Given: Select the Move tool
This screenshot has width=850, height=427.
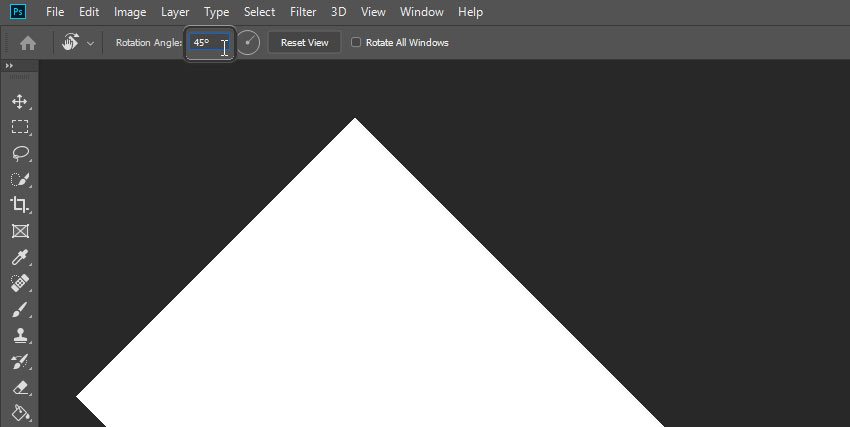Looking at the screenshot, I should [x=20, y=101].
